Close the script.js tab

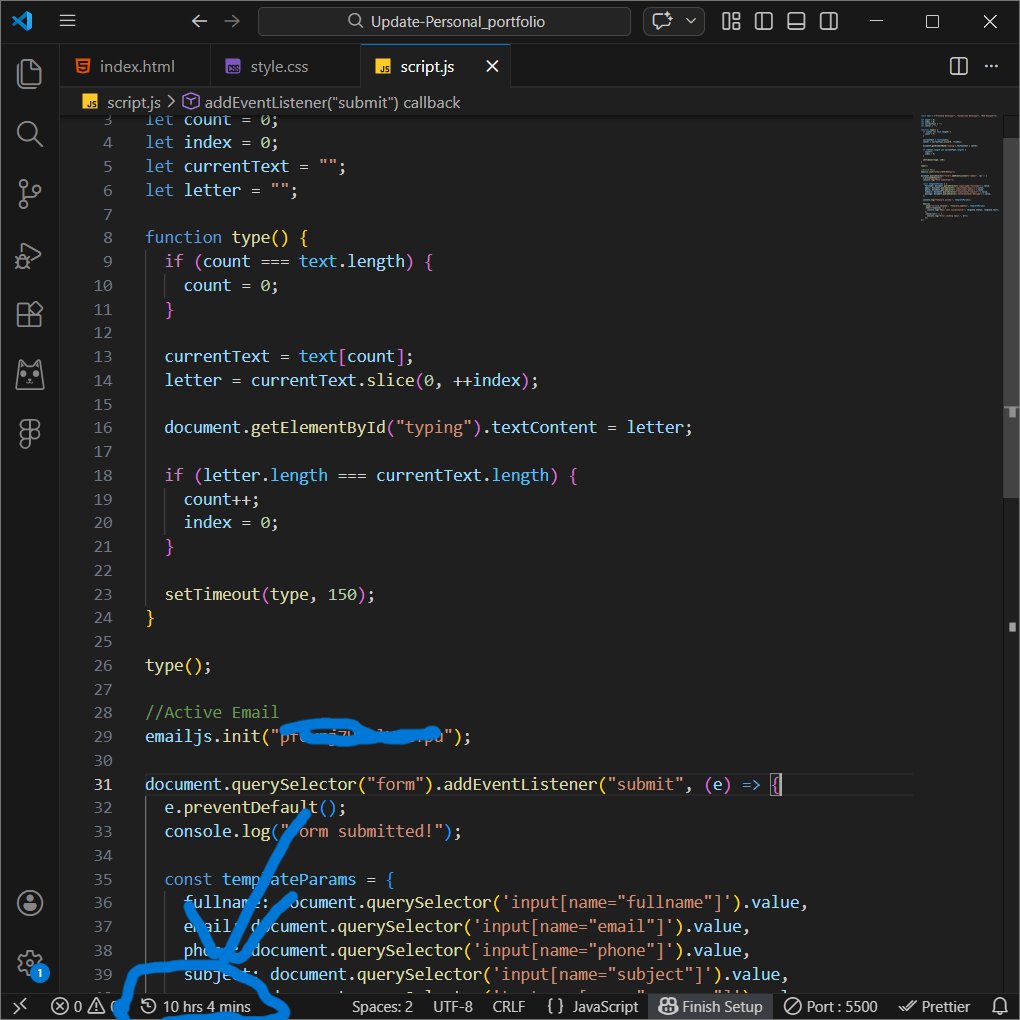pyautogui.click(x=492, y=66)
